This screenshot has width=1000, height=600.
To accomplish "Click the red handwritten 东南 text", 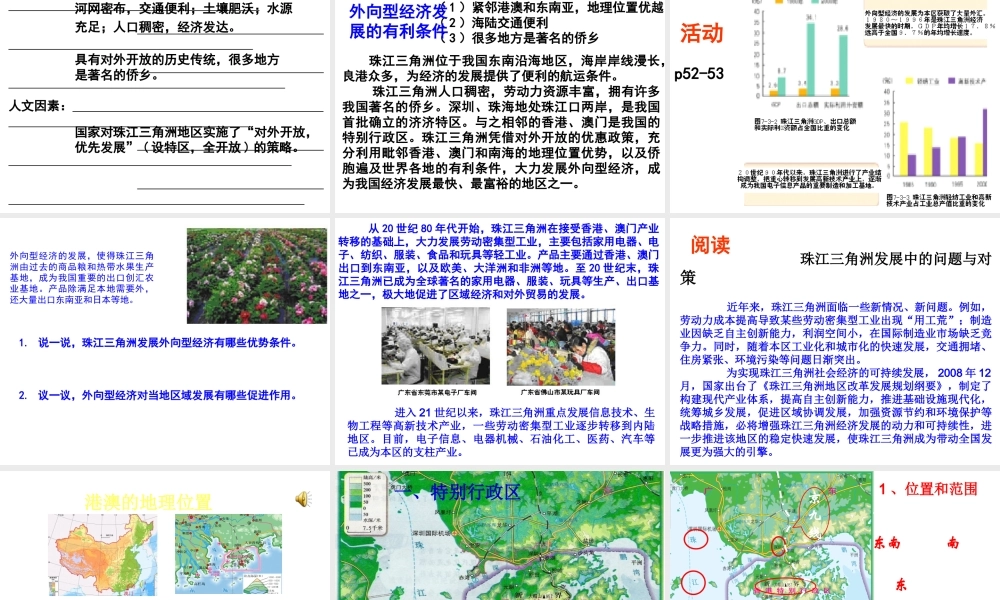I will 887,543.
